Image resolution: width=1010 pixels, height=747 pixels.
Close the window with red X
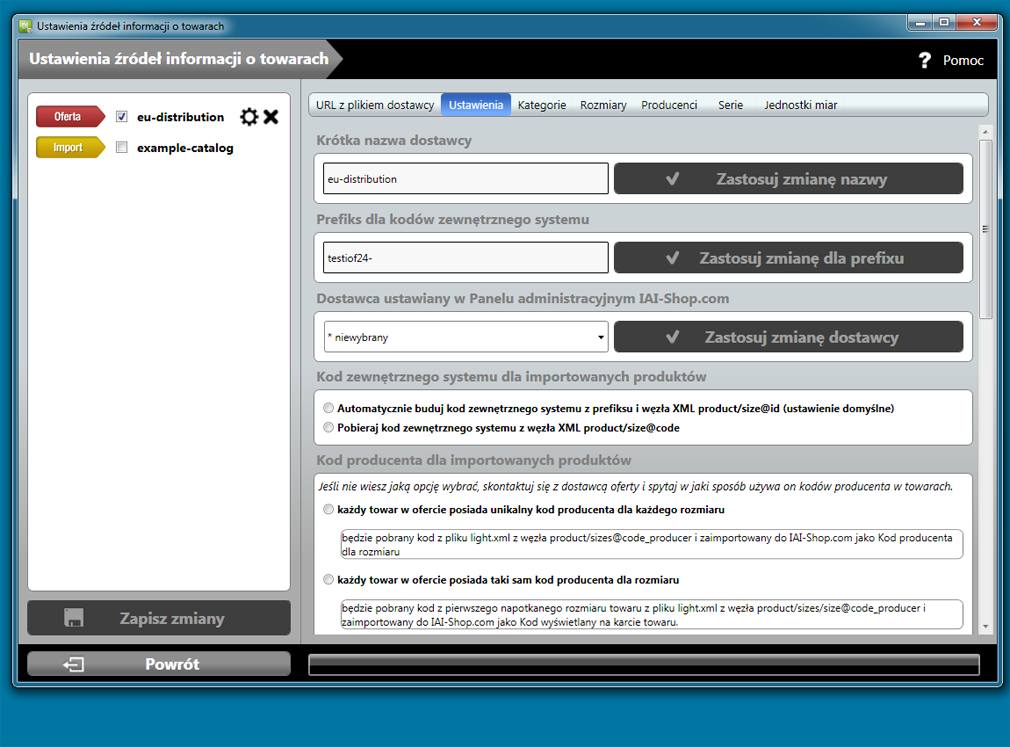[x=977, y=23]
